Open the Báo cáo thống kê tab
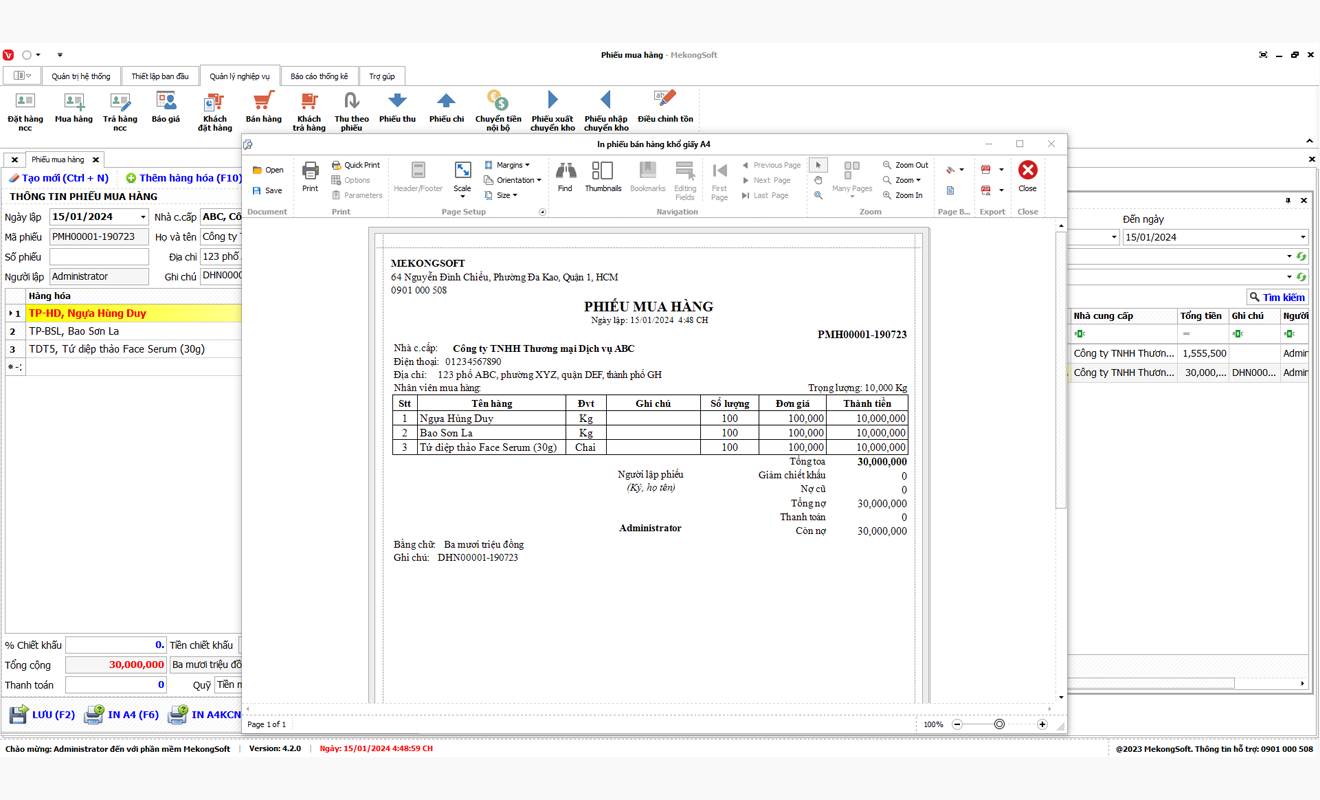This screenshot has height=800, width=1320. click(320, 76)
